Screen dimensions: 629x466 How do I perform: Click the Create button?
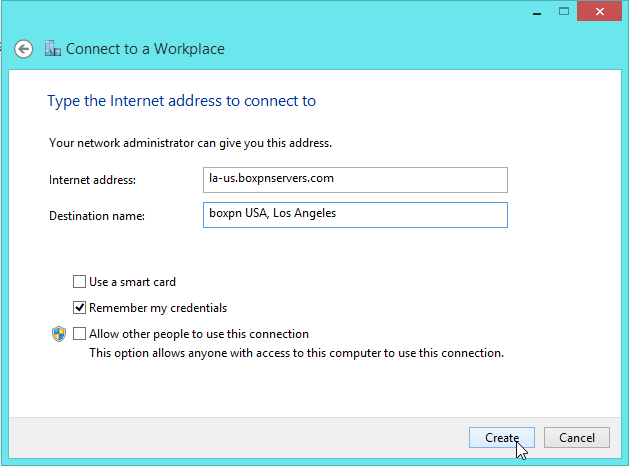(501, 438)
